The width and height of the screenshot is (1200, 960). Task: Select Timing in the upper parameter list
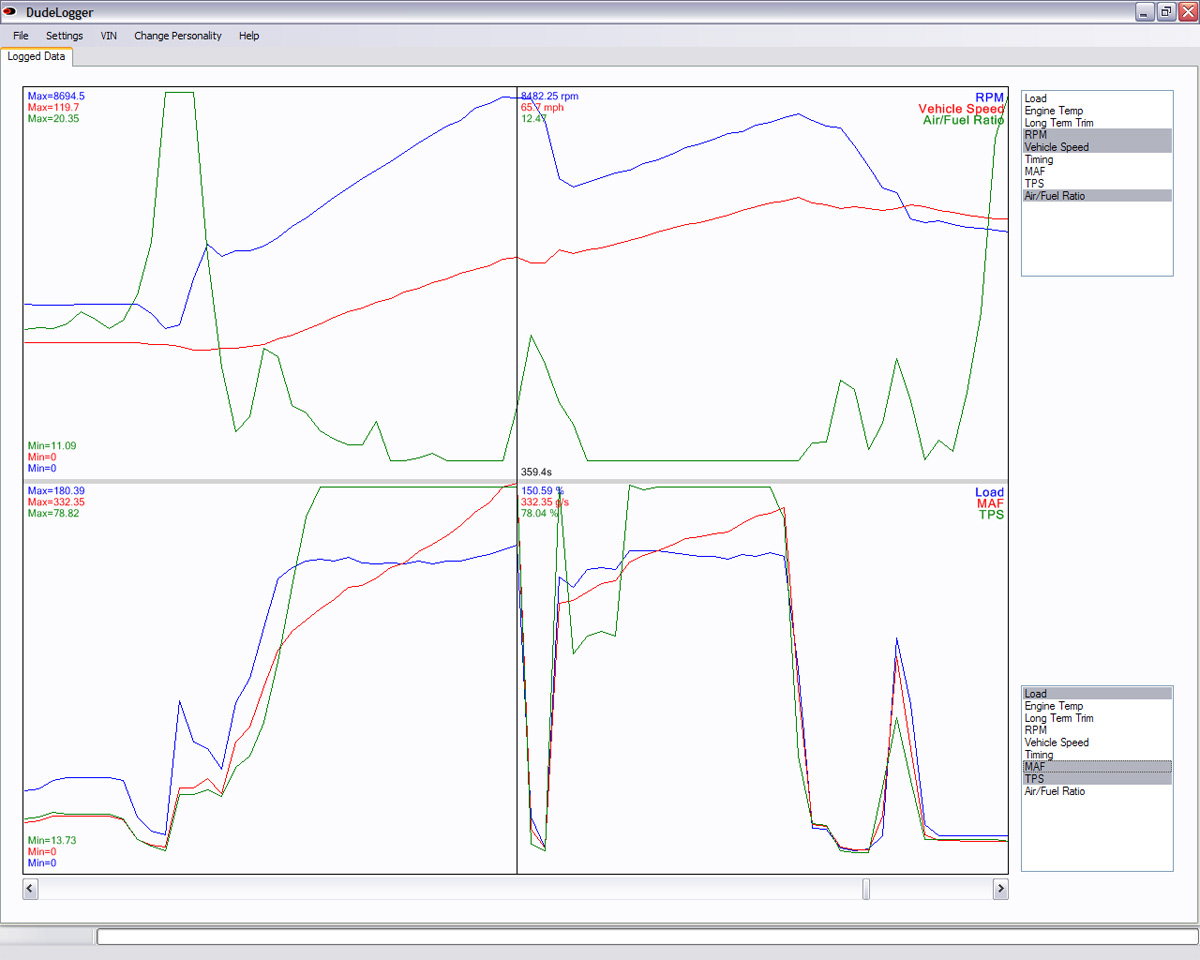coord(1097,159)
